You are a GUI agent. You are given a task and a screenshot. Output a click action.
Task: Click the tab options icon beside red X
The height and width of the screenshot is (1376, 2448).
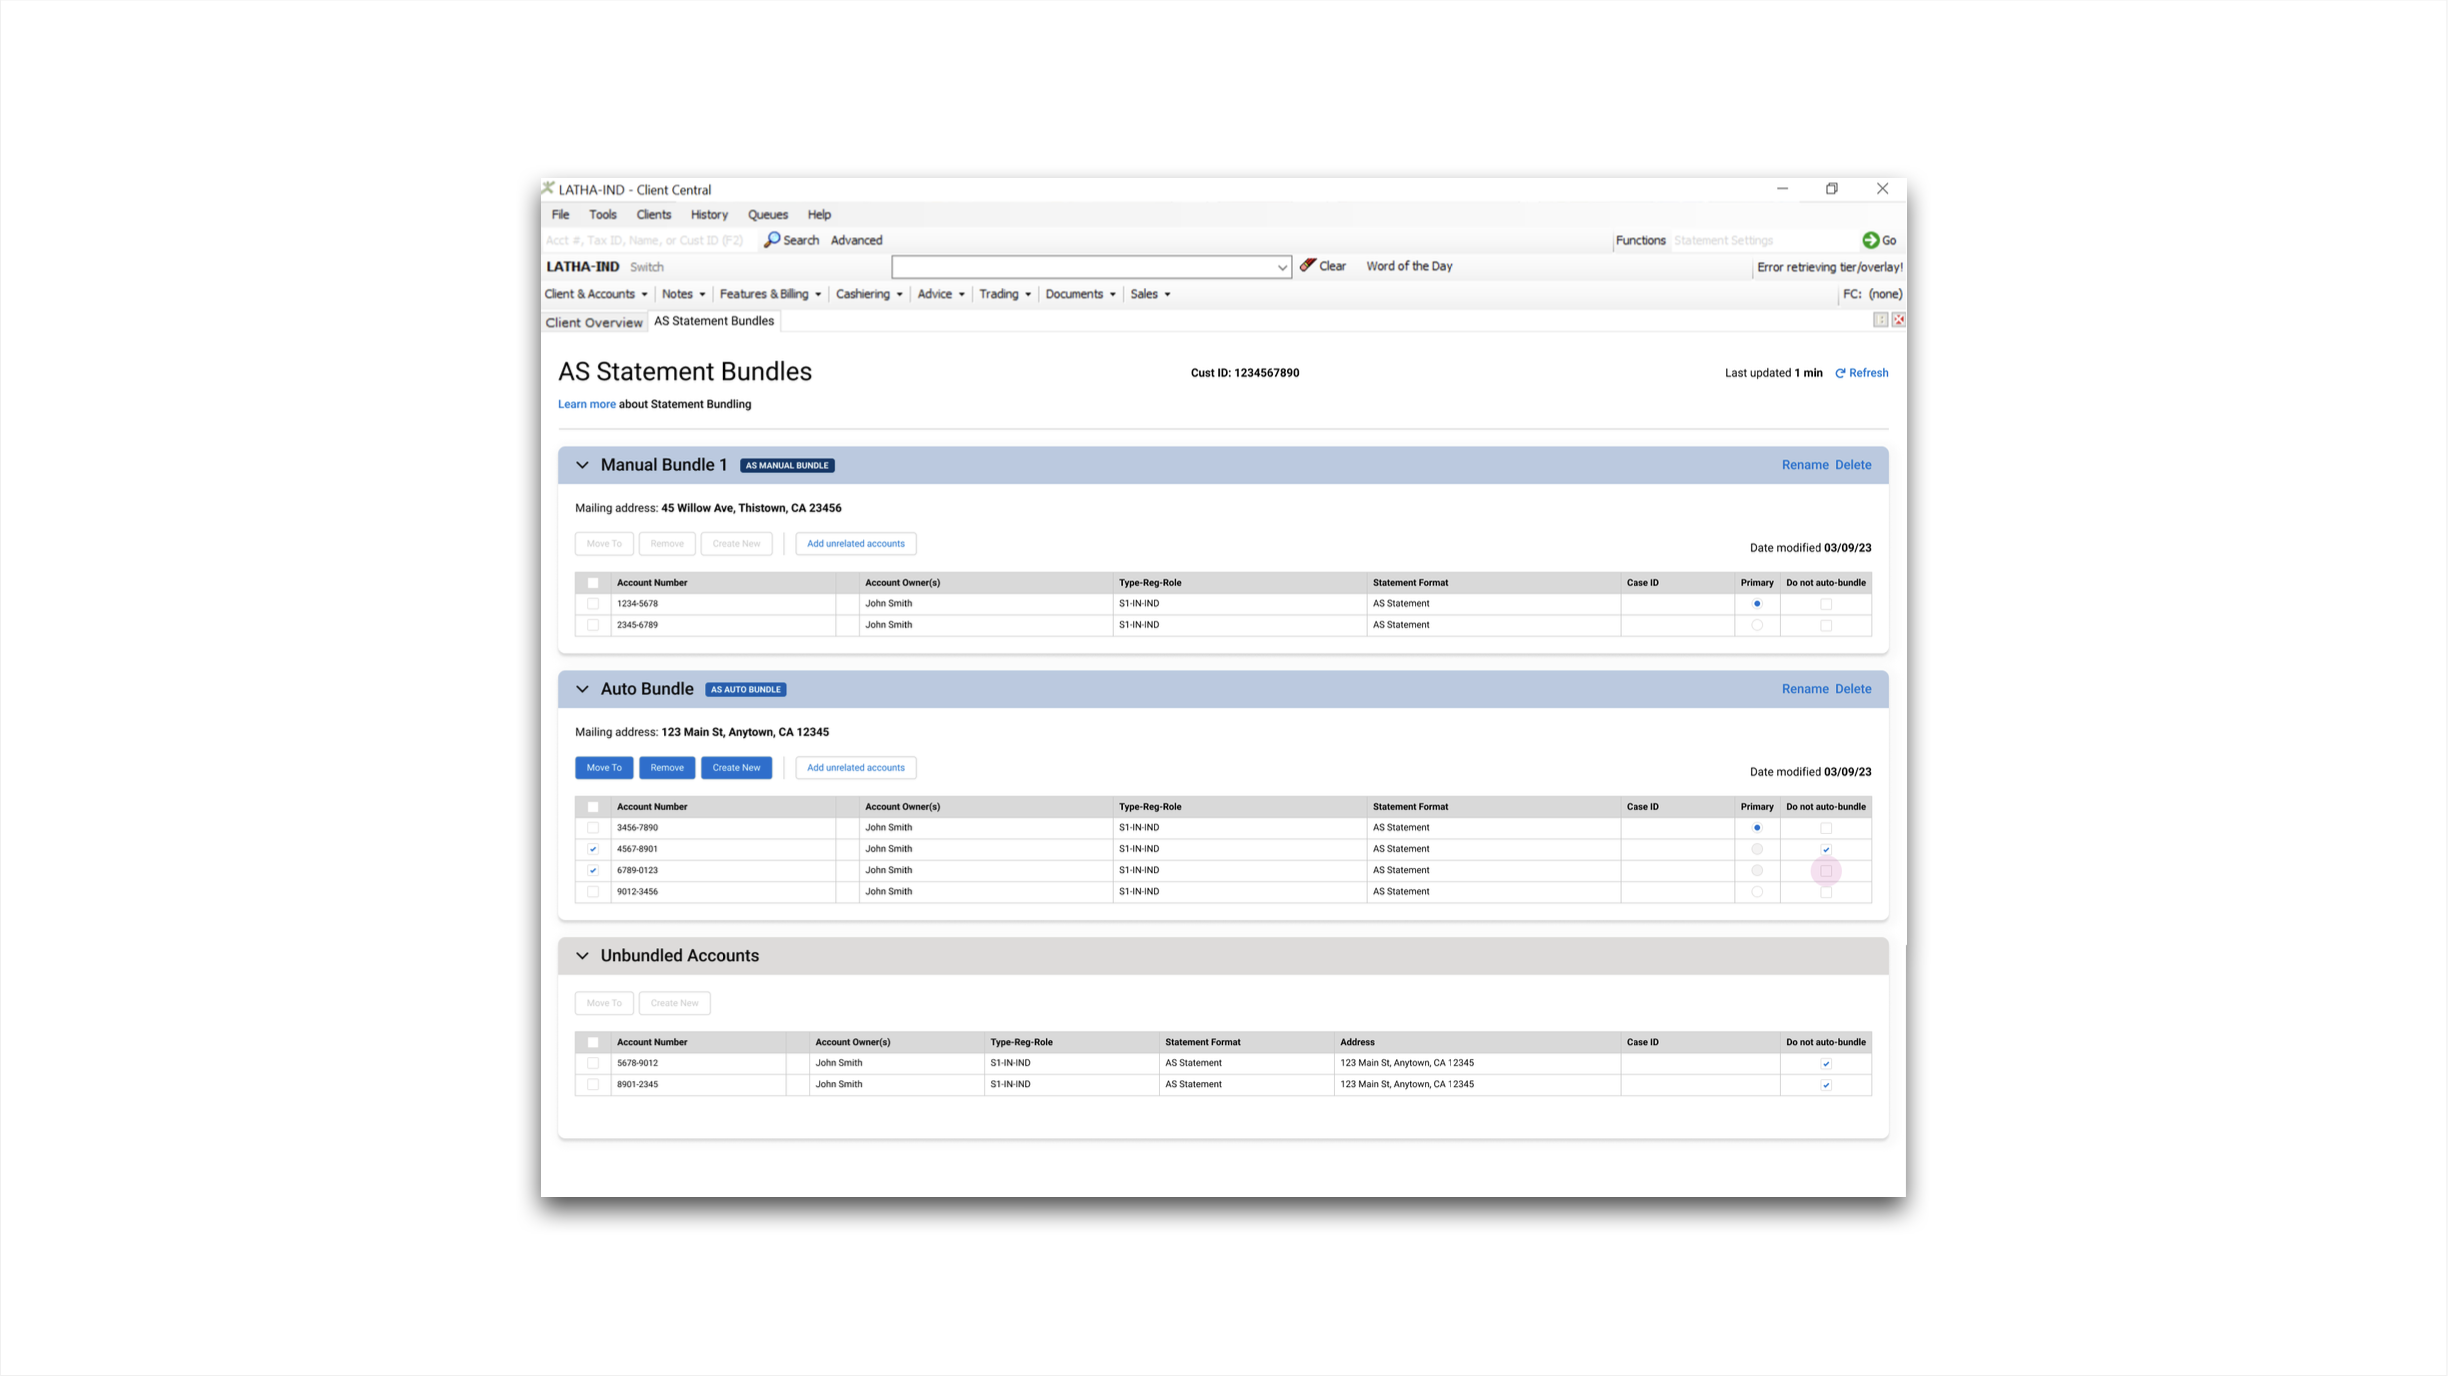1880,320
